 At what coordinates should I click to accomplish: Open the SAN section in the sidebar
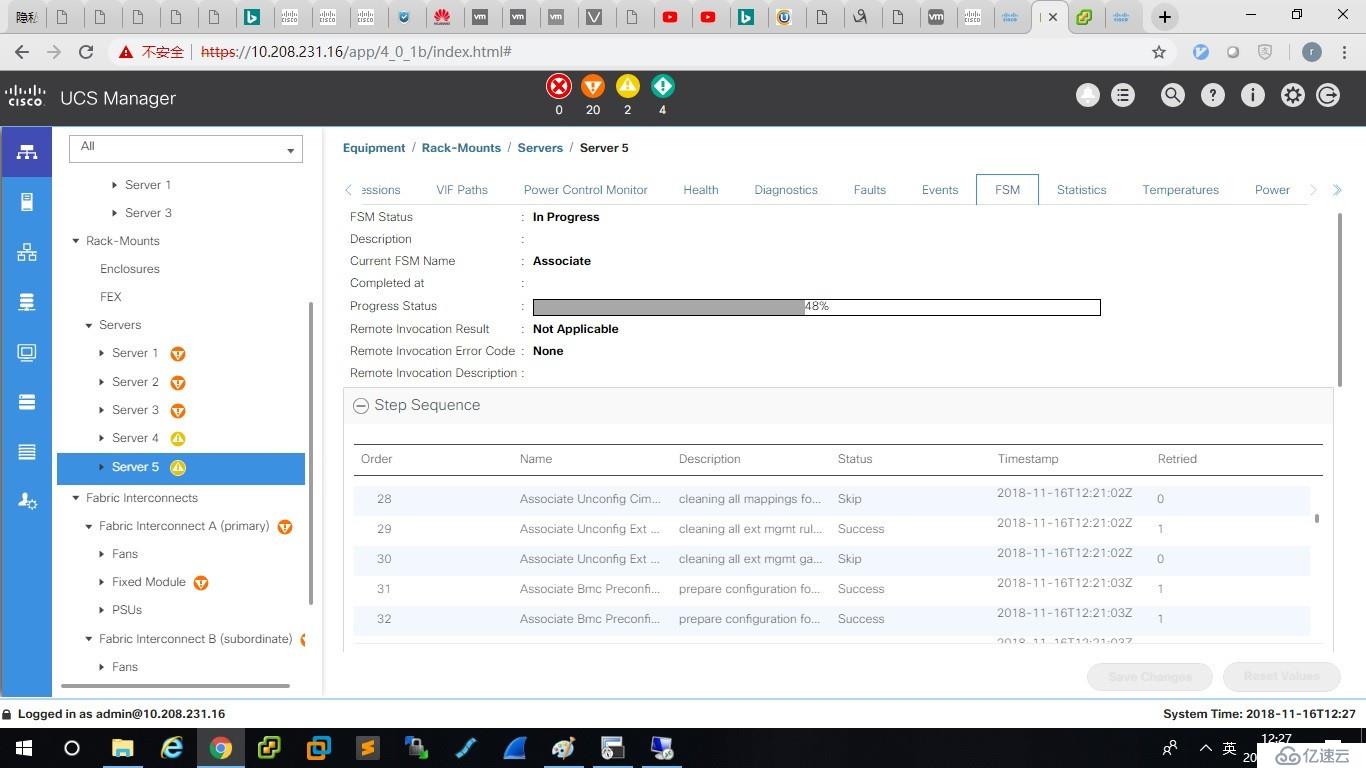27,302
